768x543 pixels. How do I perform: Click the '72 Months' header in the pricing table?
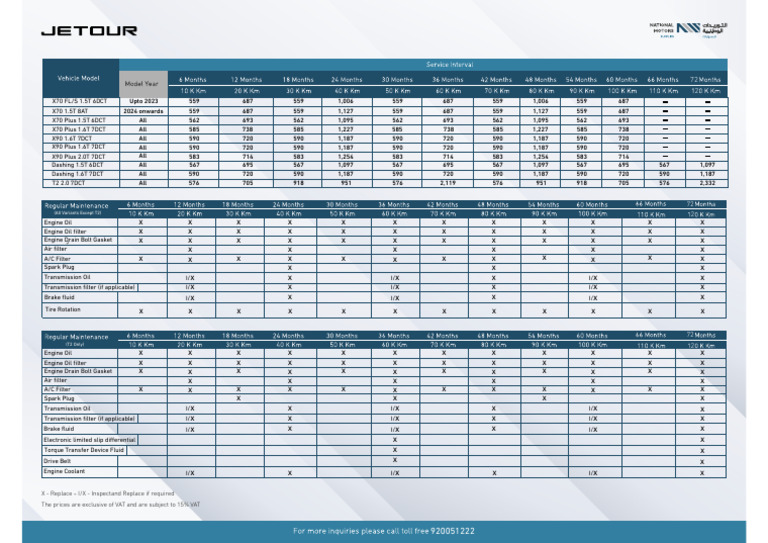pos(706,79)
